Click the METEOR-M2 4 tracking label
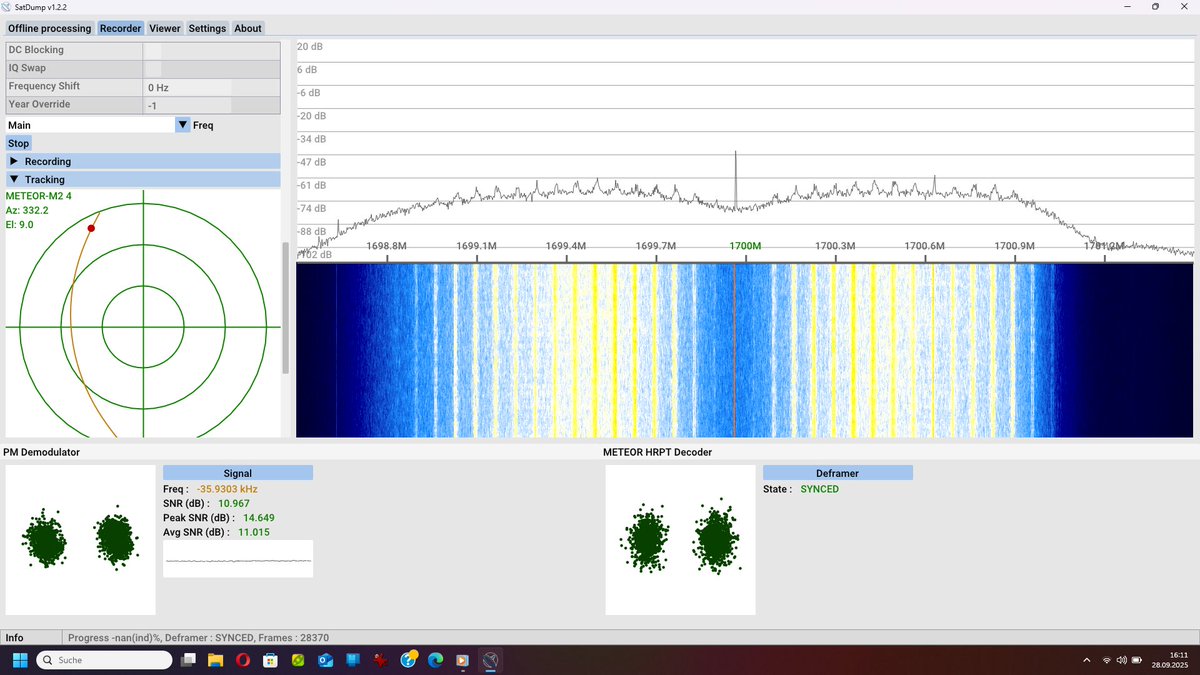The image size is (1200, 675). click(x=38, y=196)
